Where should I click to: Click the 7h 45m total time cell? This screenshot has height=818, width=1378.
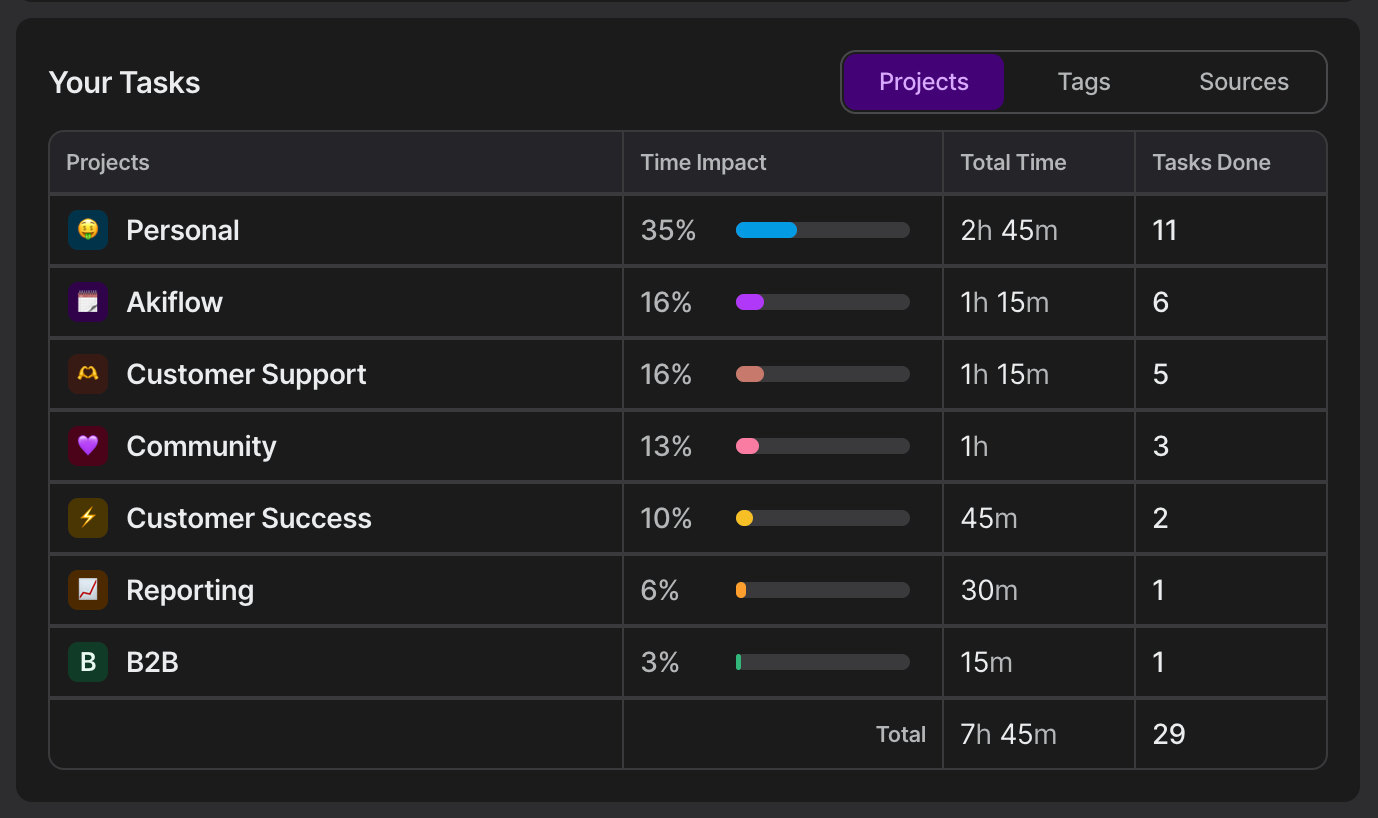(x=1008, y=734)
